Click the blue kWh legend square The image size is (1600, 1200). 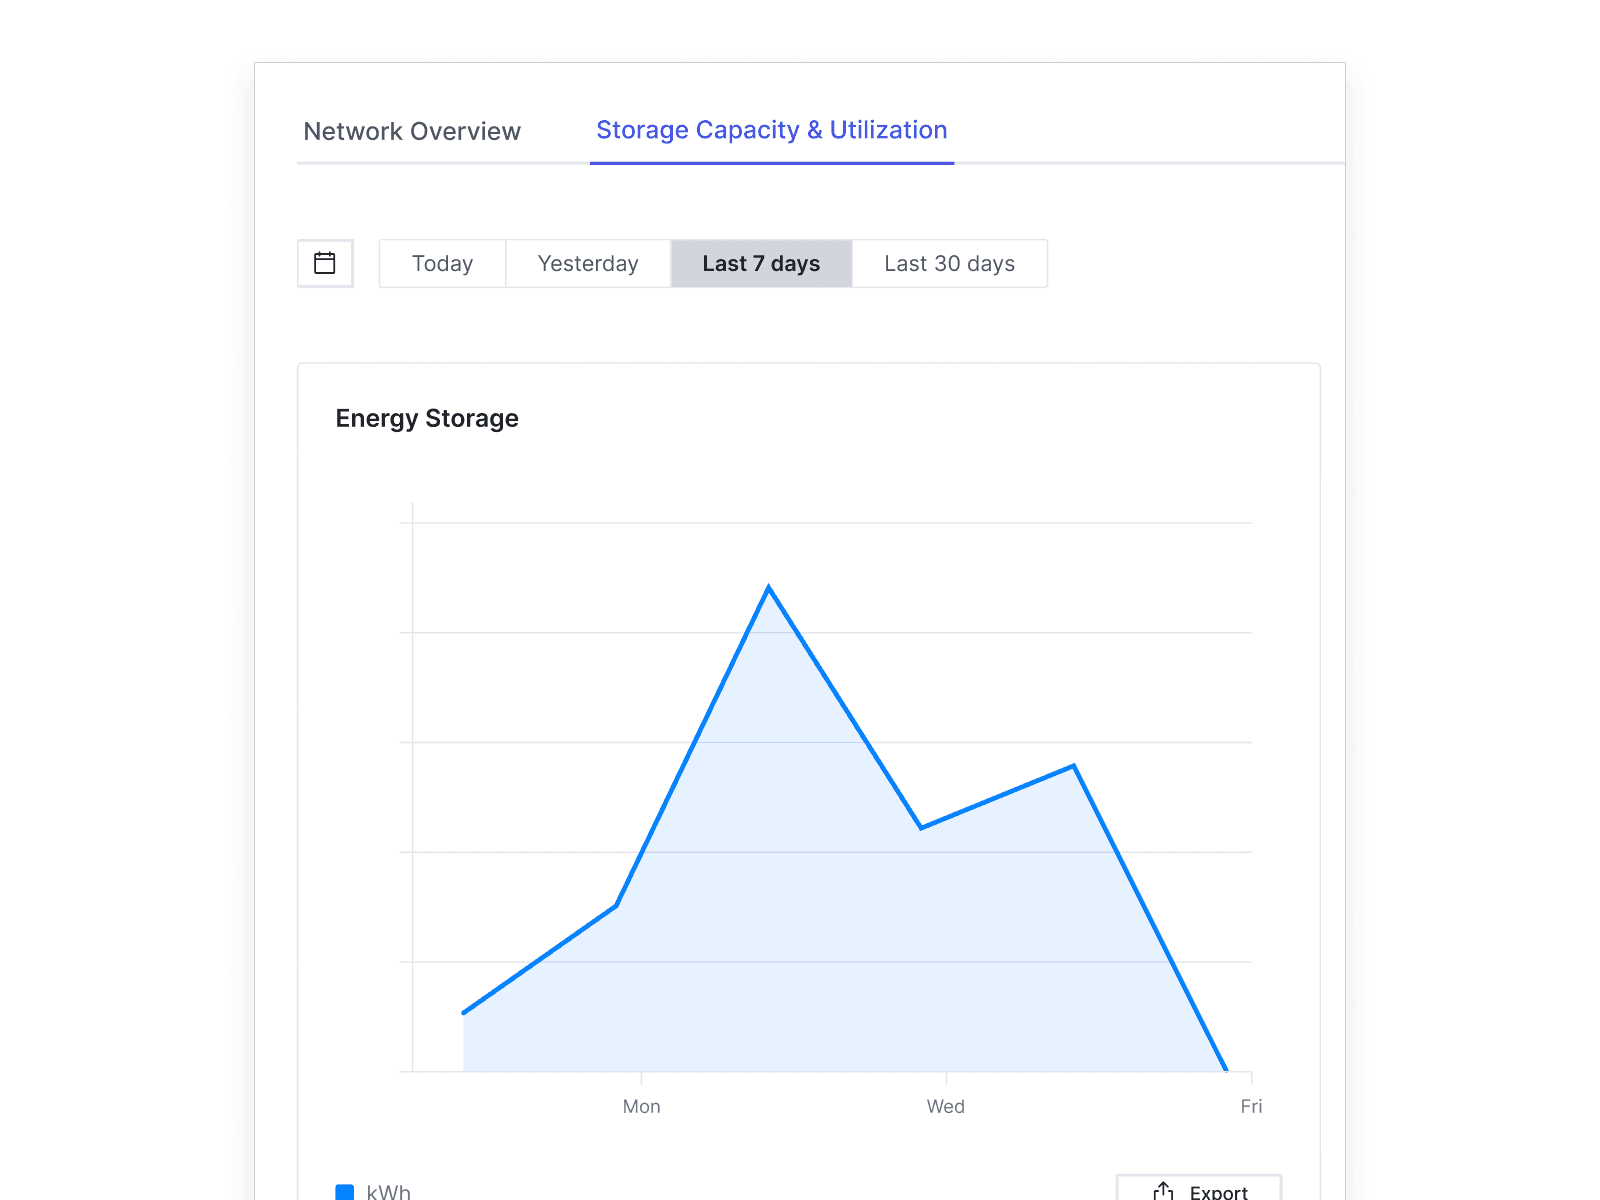pyautogui.click(x=344, y=1191)
